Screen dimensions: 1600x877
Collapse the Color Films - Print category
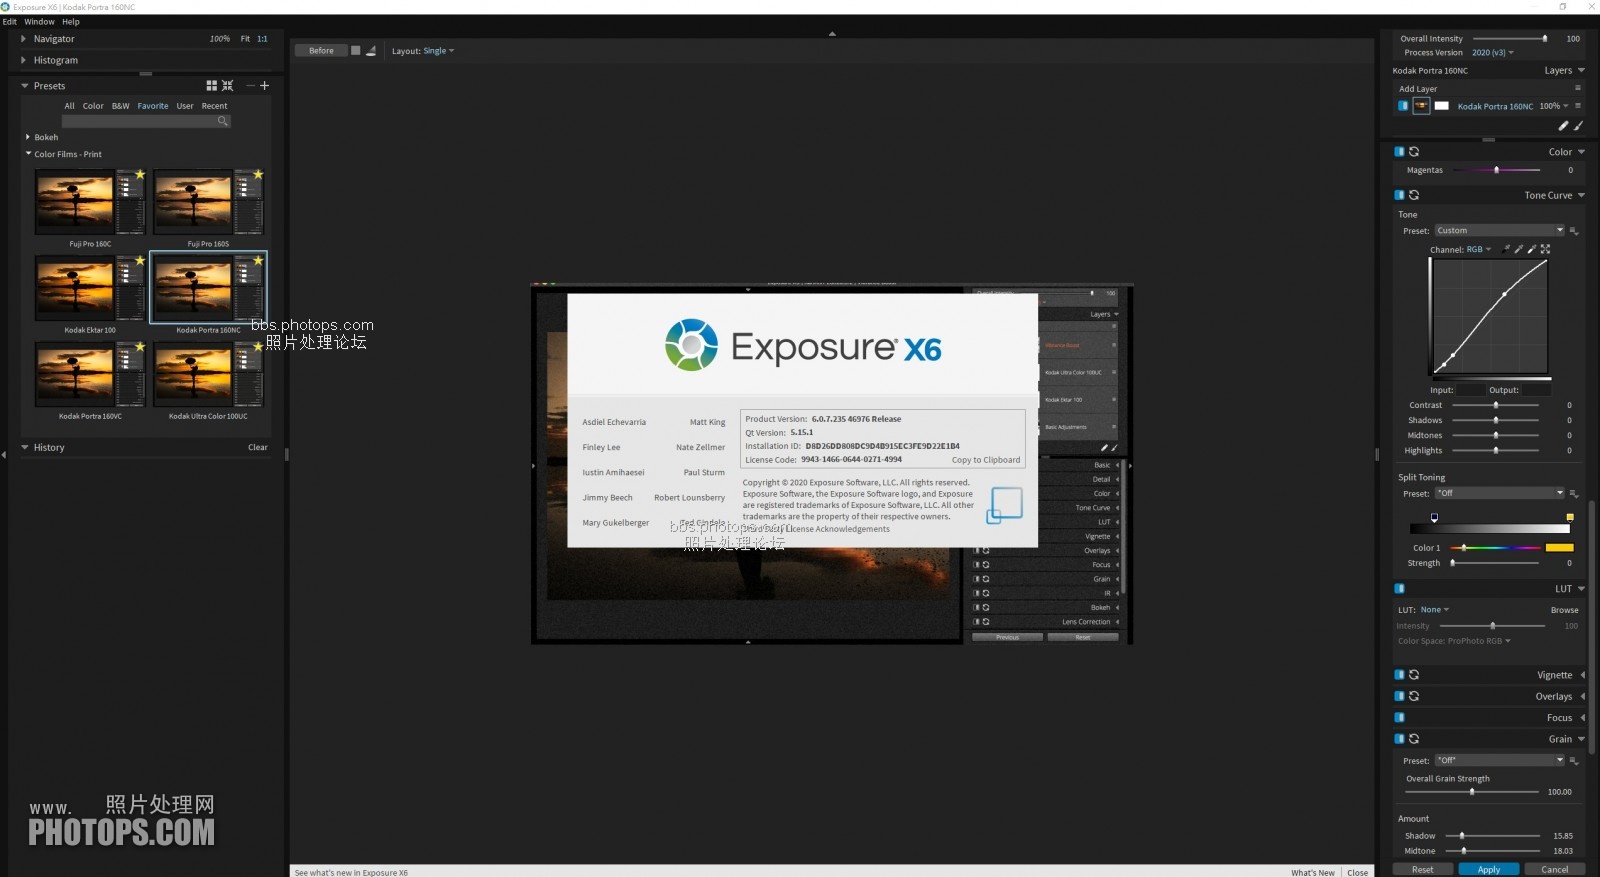coord(28,154)
